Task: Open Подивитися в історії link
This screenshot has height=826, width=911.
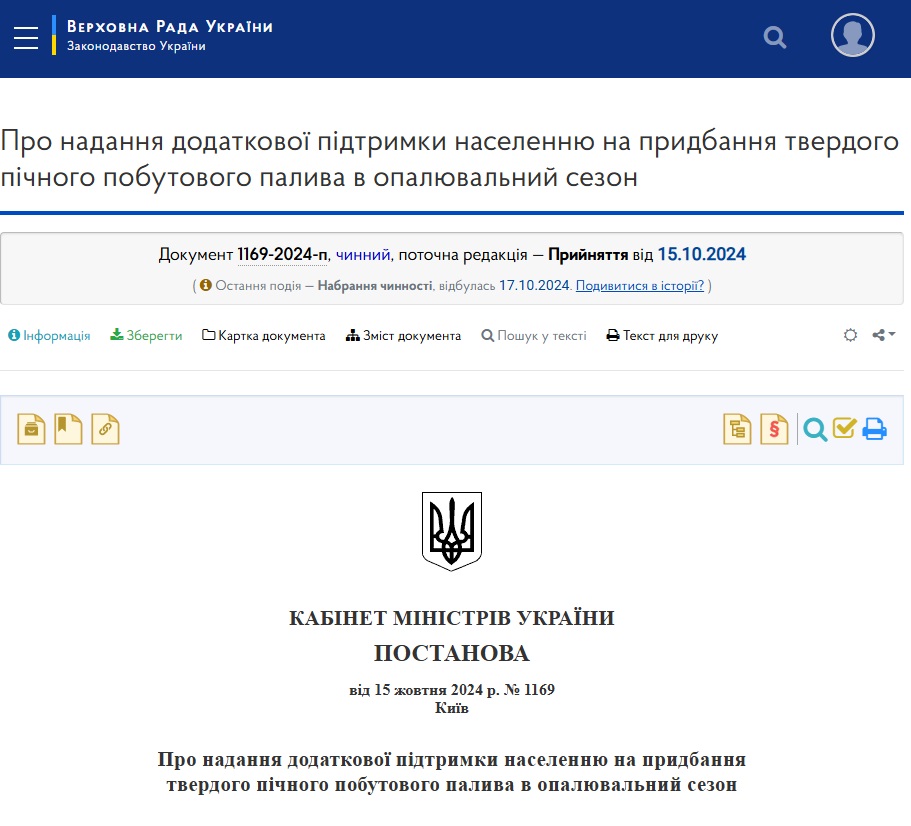Action: [x=640, y=286]
